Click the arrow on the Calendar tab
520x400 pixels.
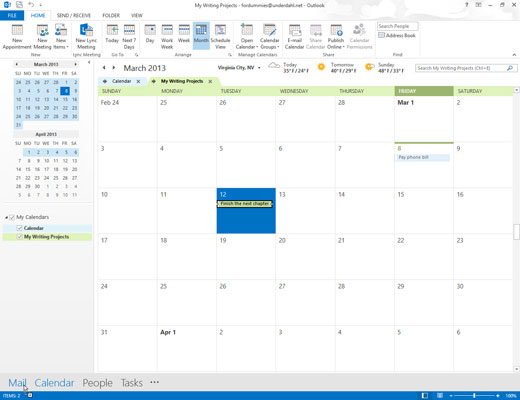click(105, 81)
